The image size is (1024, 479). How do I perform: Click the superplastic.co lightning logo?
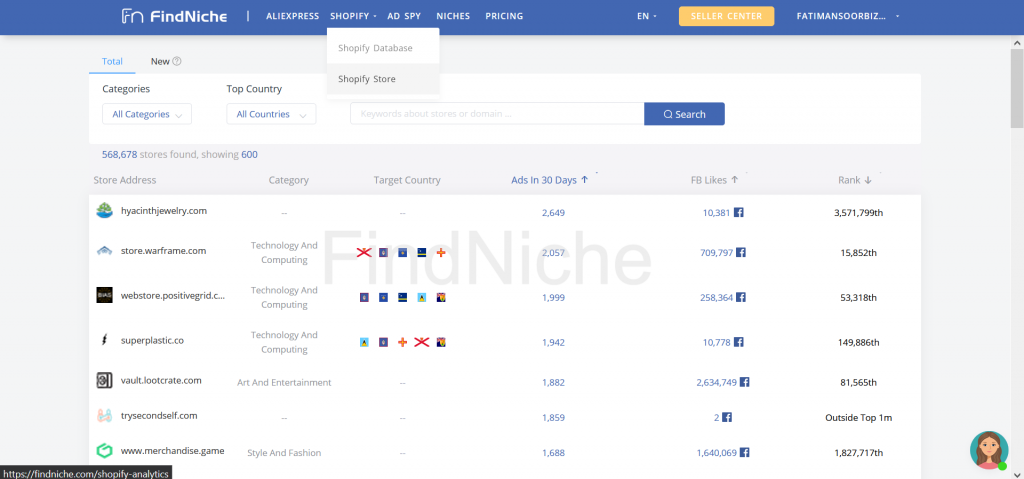104,340
